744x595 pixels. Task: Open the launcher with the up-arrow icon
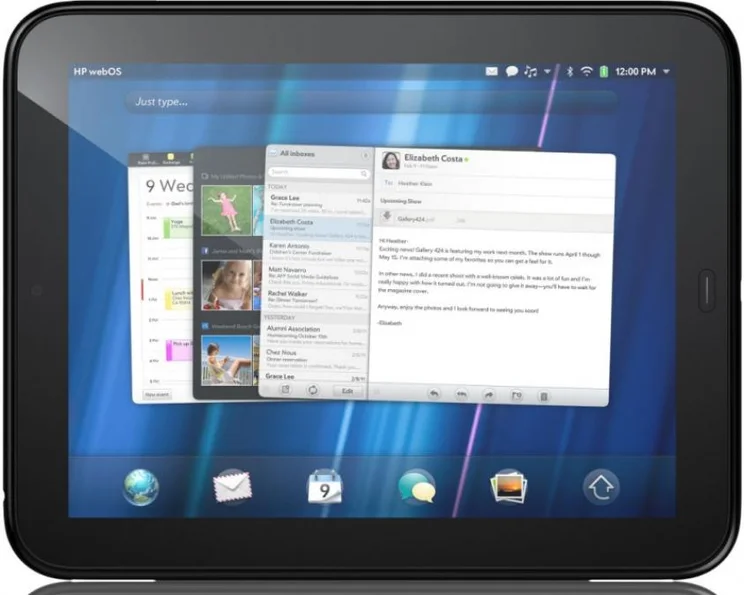coord(600,486)
